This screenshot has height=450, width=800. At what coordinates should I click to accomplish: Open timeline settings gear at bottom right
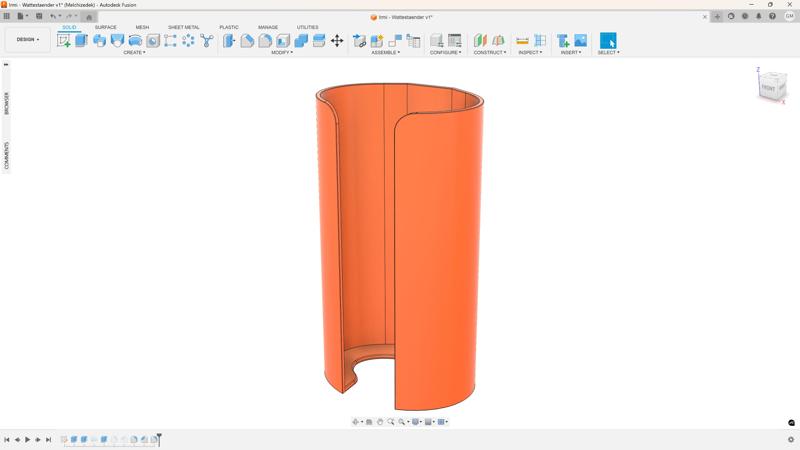[791, 440]
